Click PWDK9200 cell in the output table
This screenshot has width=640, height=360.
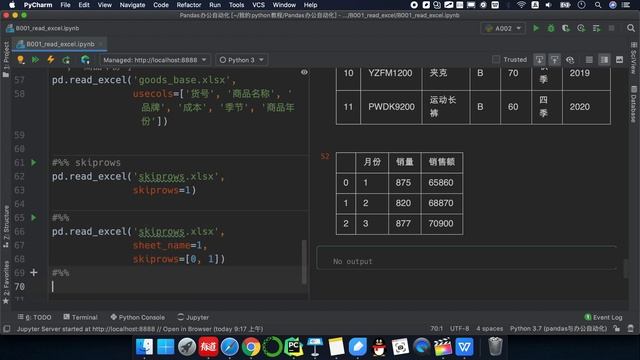point(391,107)
